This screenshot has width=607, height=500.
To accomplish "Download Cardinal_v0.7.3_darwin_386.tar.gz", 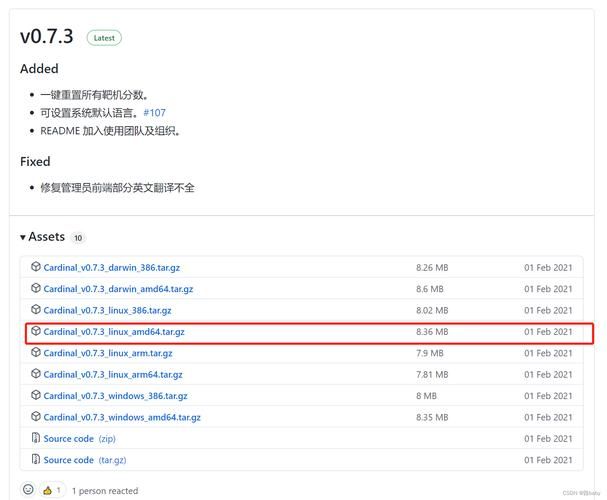I will pos(111,268).
